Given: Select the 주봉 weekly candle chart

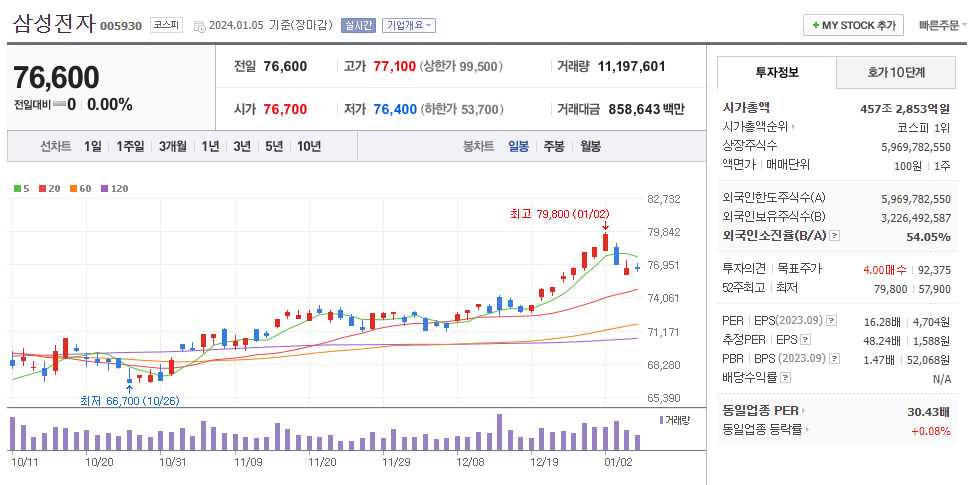Looking at the screenshot, I should coord(554,147).
